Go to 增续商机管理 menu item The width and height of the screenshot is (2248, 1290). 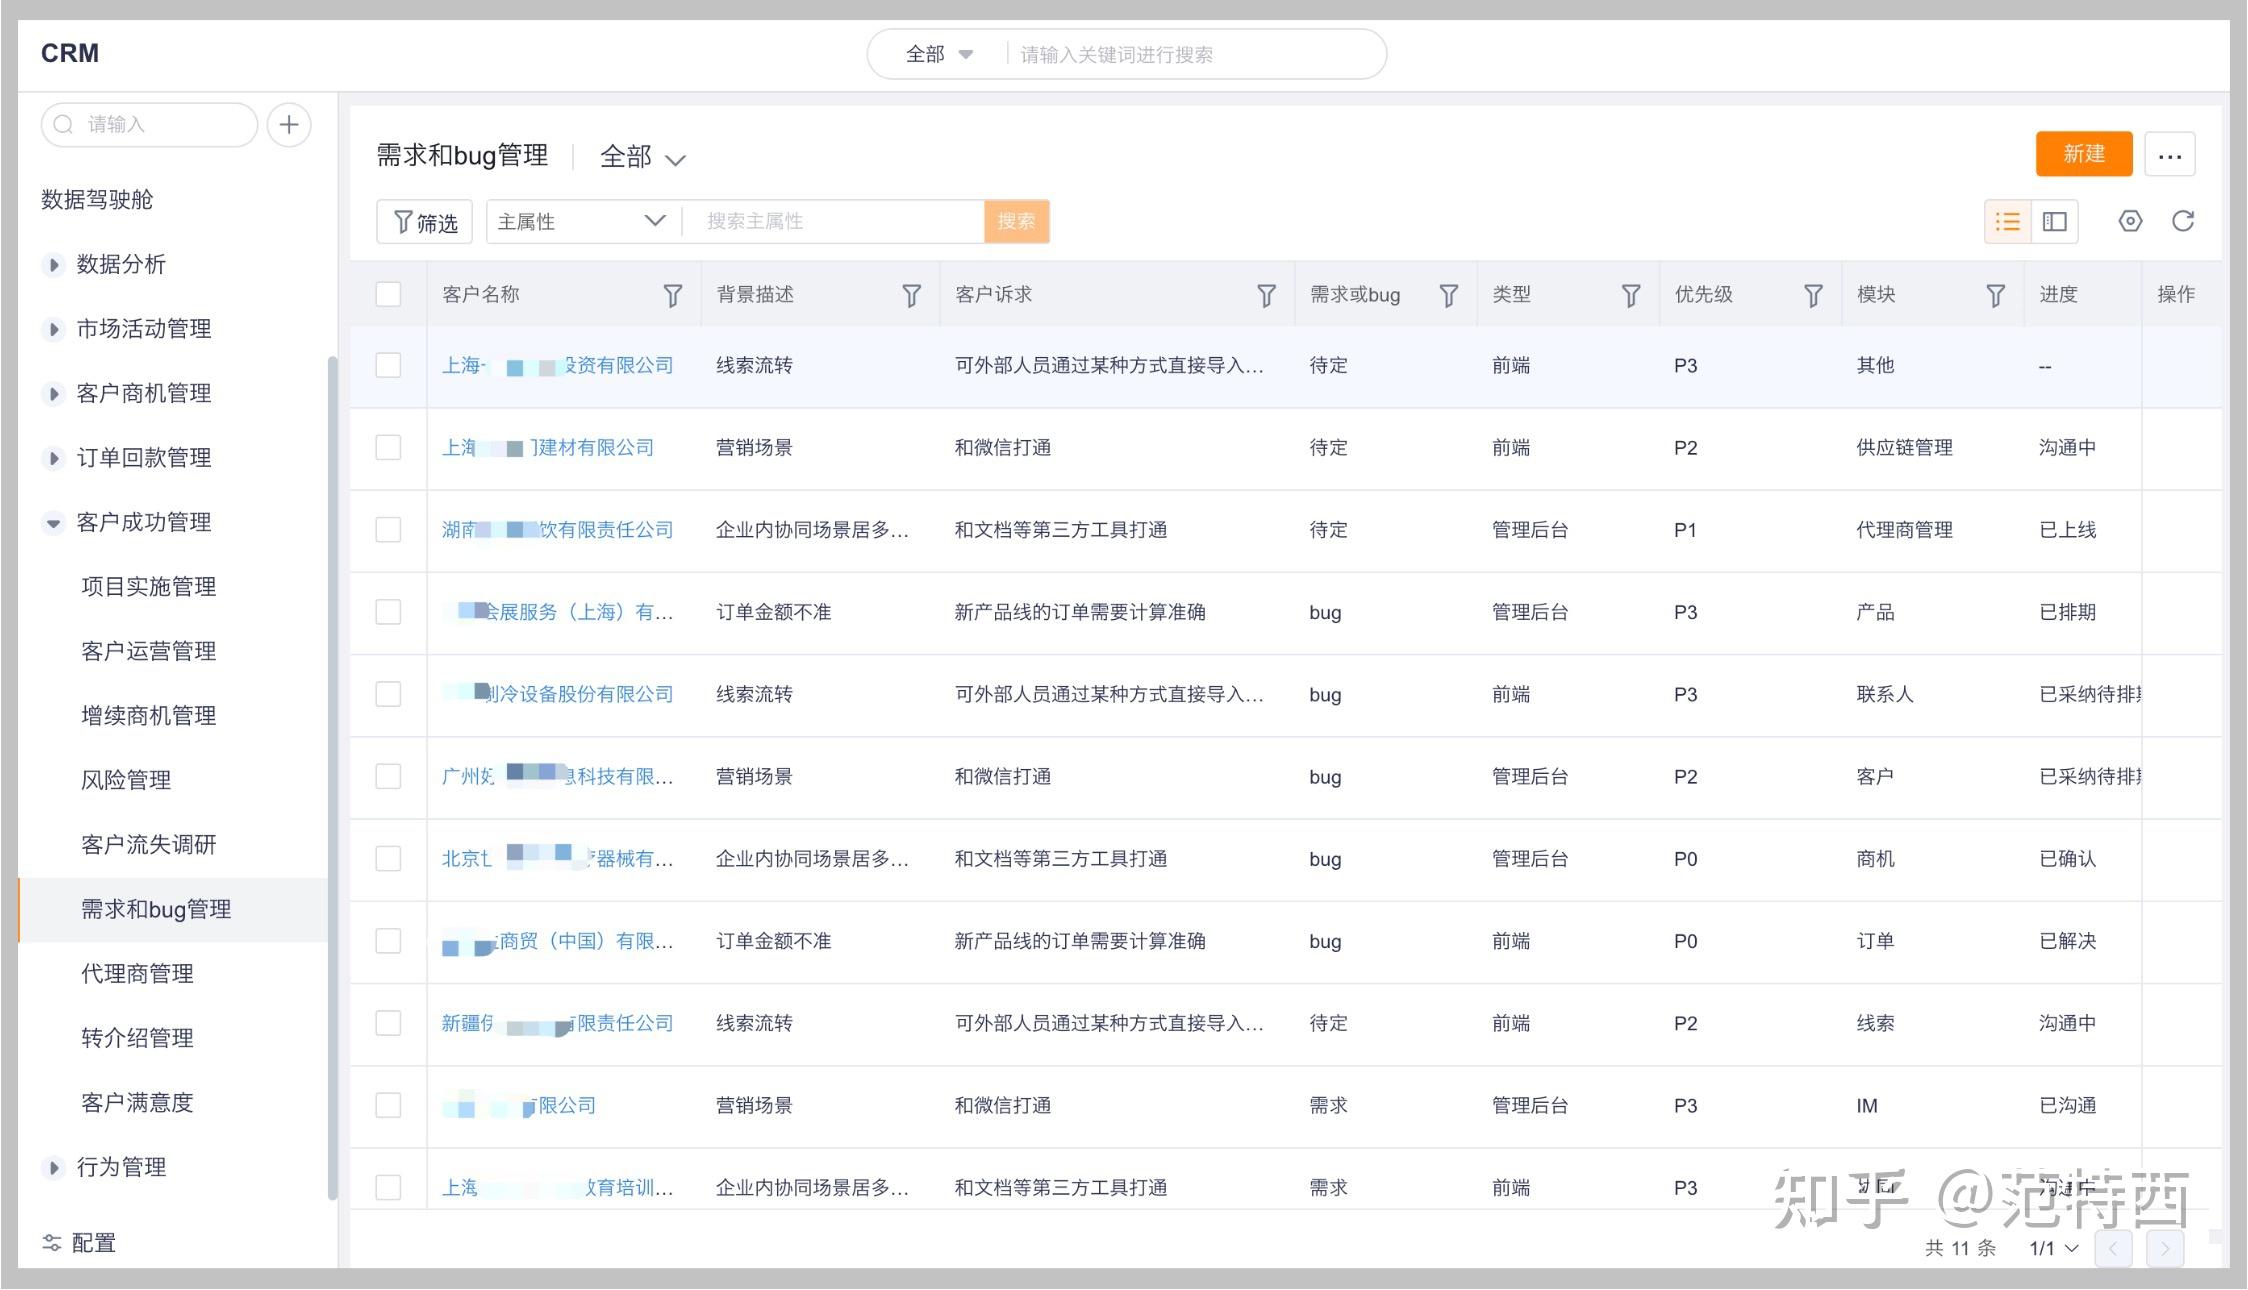[148, 715]
